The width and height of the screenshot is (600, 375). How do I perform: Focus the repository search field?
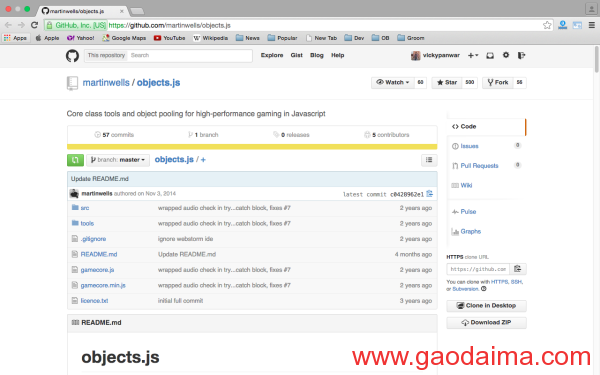[x=189, y=55]
